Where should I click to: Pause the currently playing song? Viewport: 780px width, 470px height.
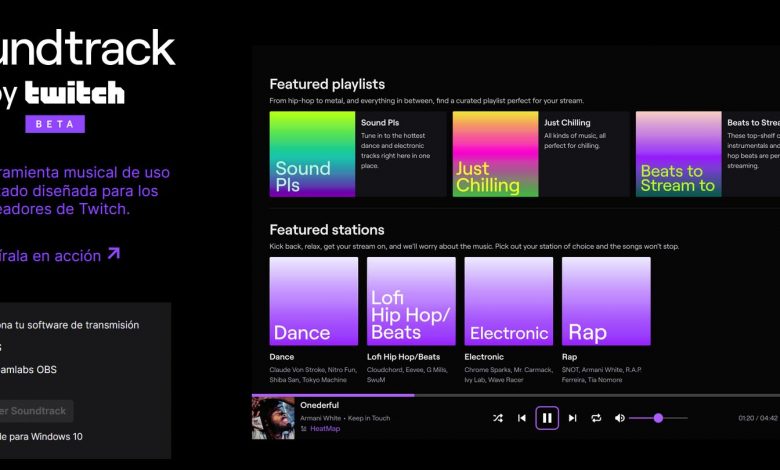coord(547,418)
